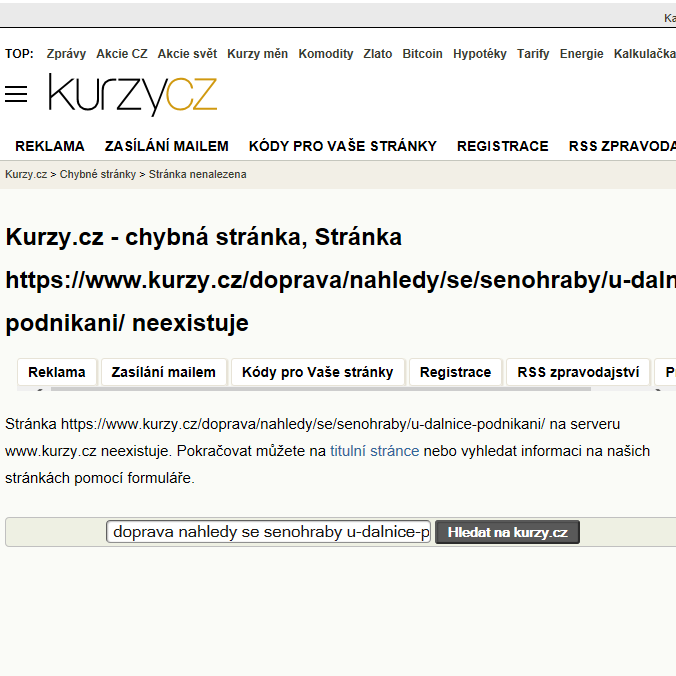Focus the search text field
The width and height of the screenshot is (676, 676).
tap(269, 532)
